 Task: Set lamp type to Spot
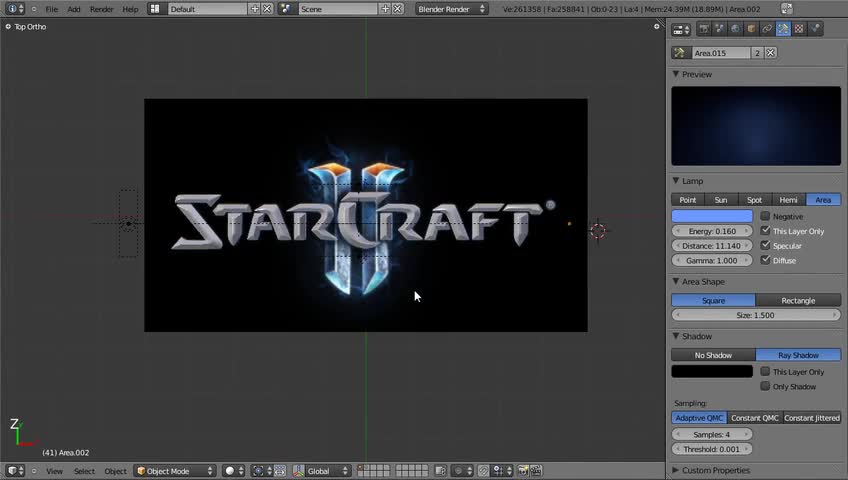point(754,200)
